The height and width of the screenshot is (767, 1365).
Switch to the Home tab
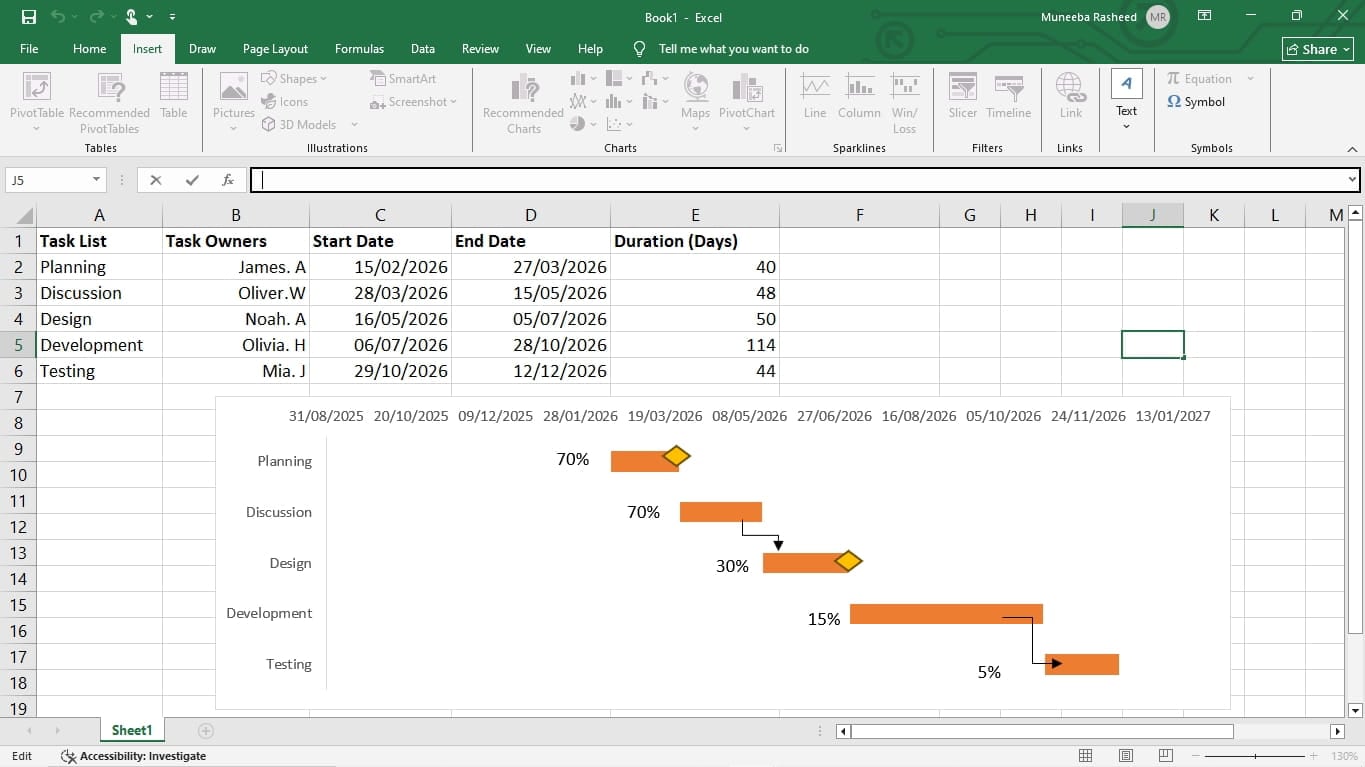(90, 48)
